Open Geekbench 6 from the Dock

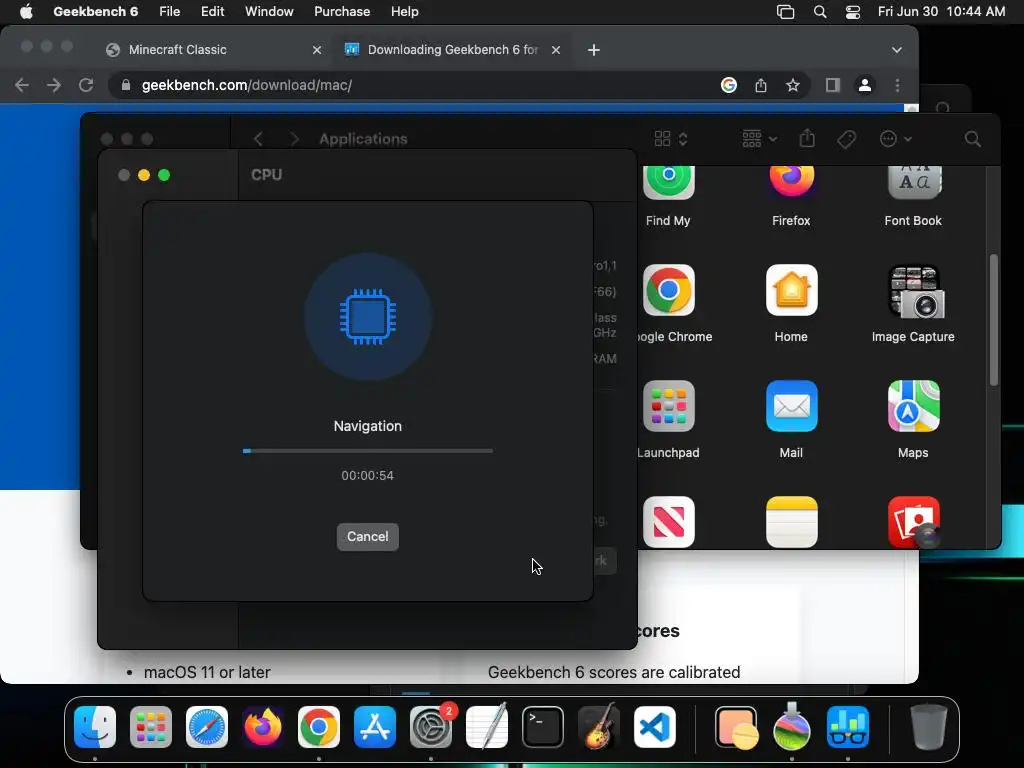click(848, 727)
